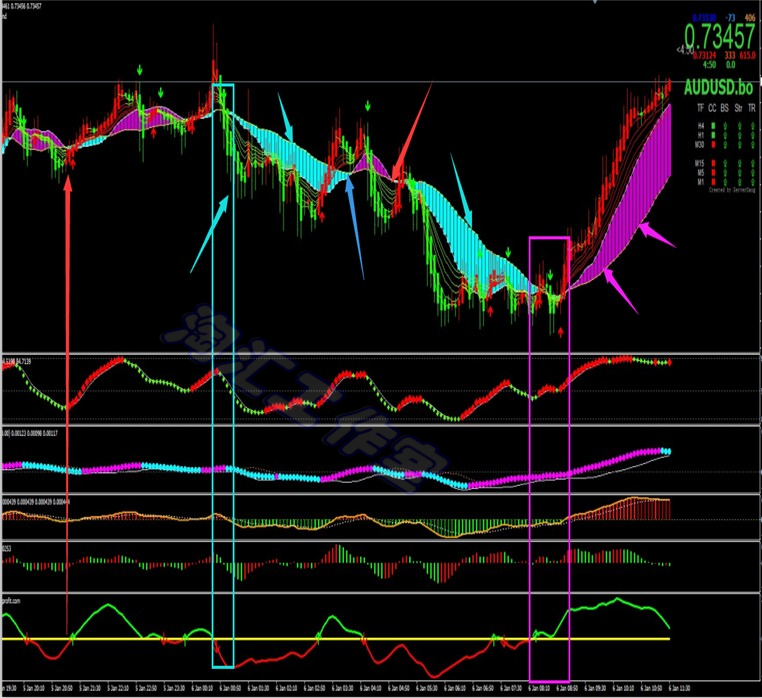Click the Str column header

pyautogui.click(x=739, y=108)
